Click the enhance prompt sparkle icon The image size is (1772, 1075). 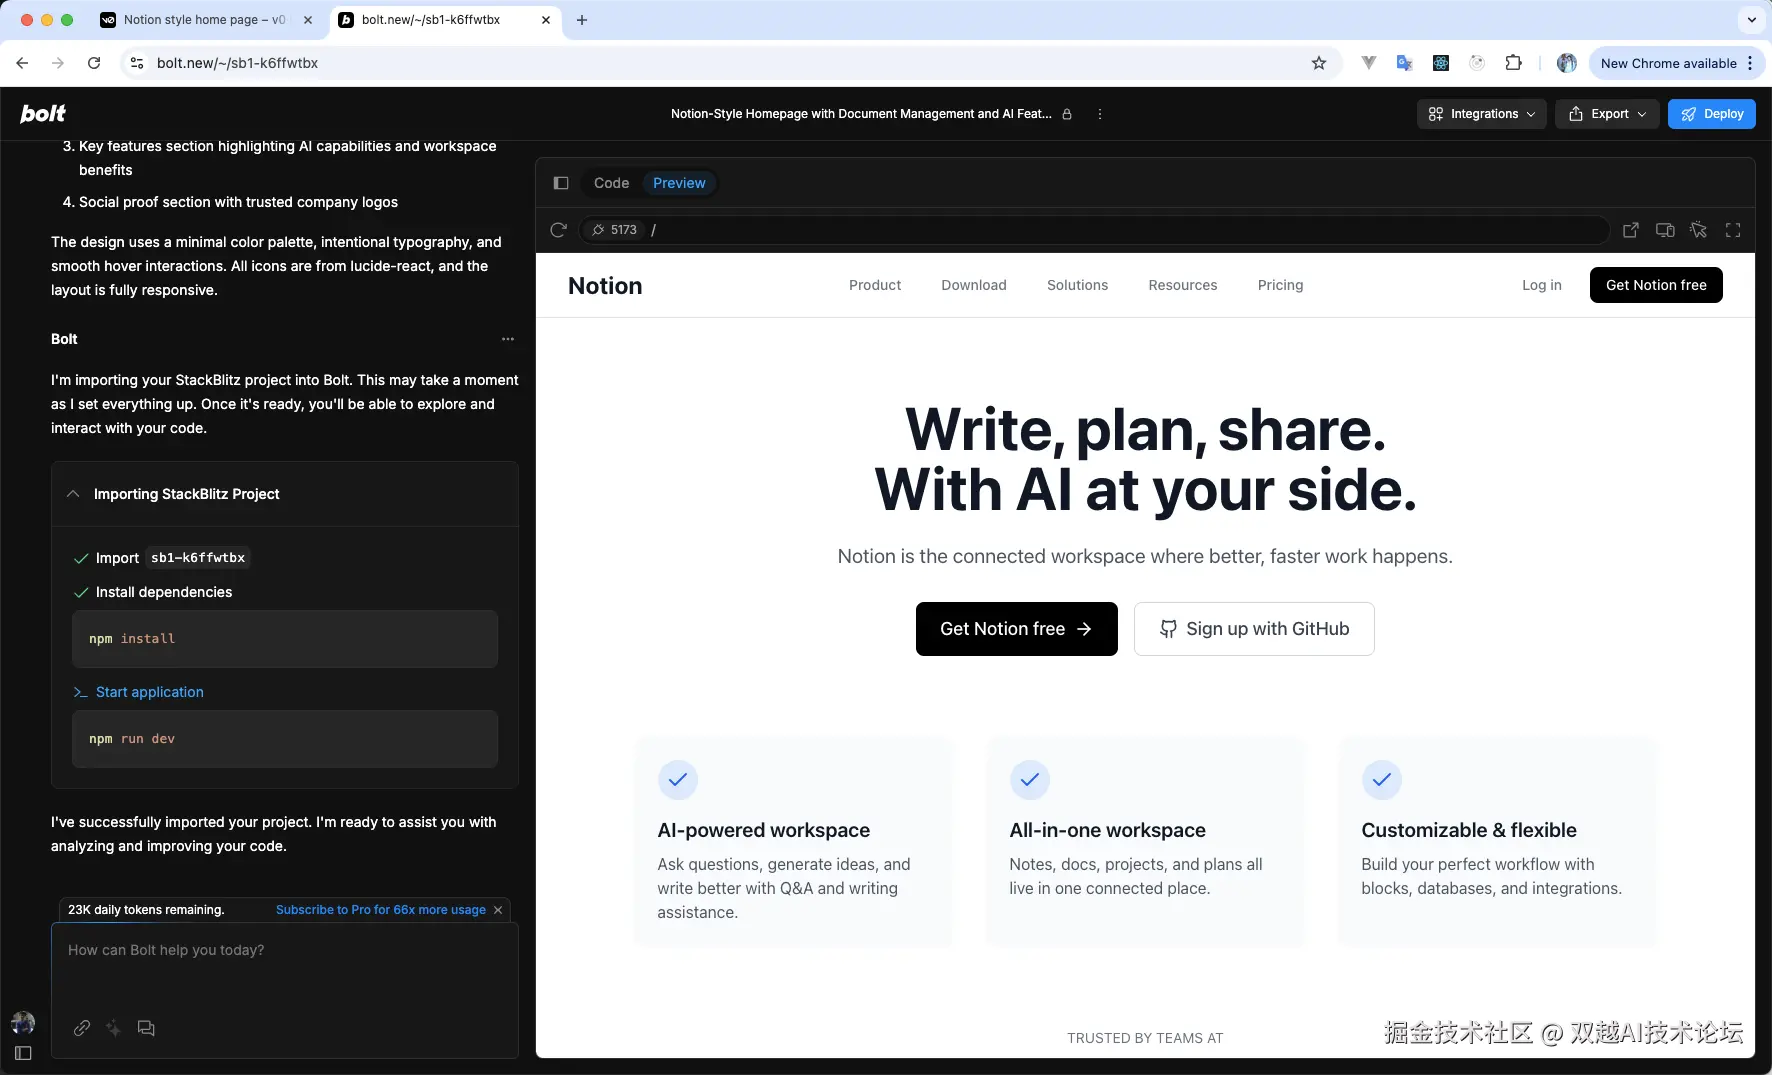(114, 1028)
